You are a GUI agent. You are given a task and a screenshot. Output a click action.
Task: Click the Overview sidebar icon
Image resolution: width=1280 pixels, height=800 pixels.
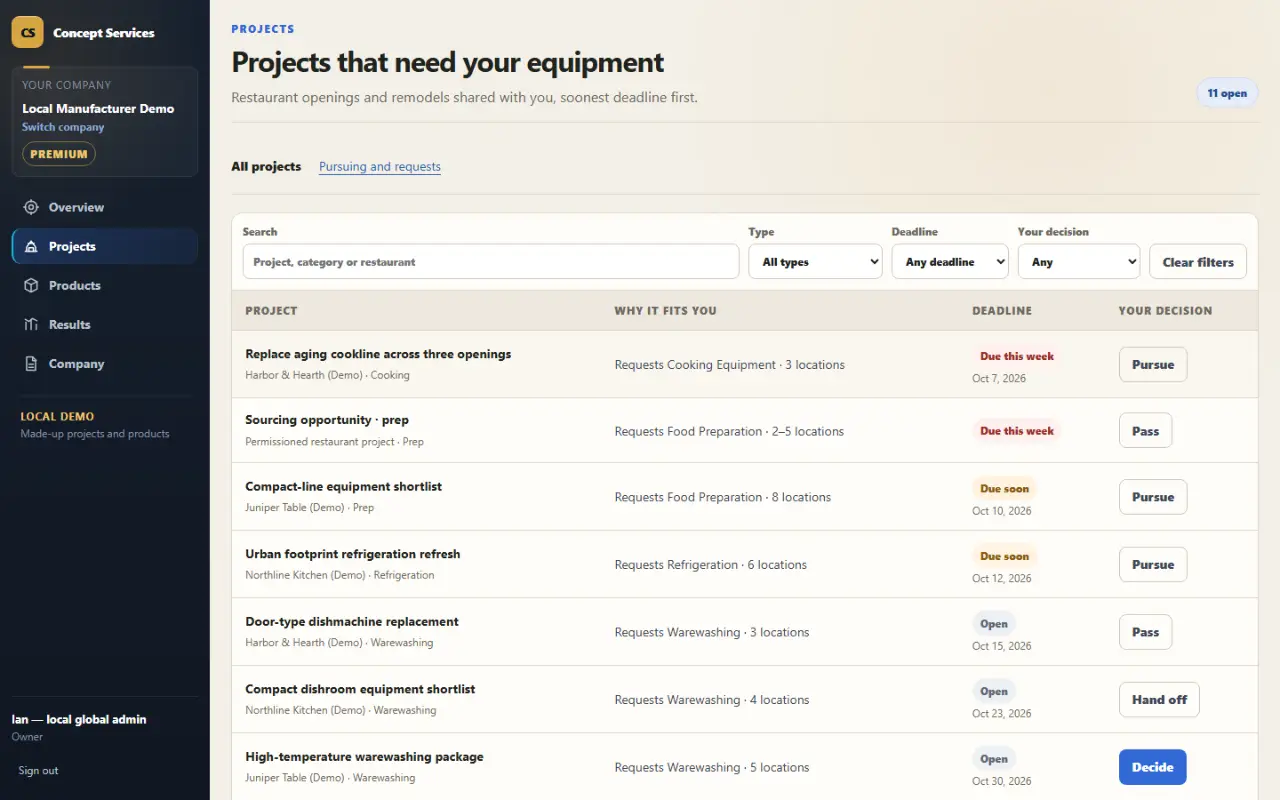(31, 207)
